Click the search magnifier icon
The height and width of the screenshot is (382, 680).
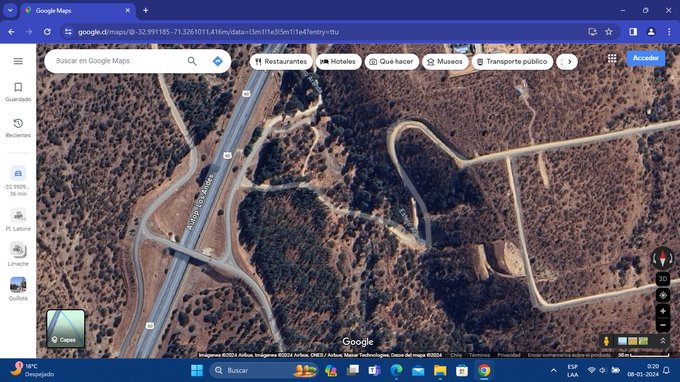pyautogui.click(x=192, y=61)
